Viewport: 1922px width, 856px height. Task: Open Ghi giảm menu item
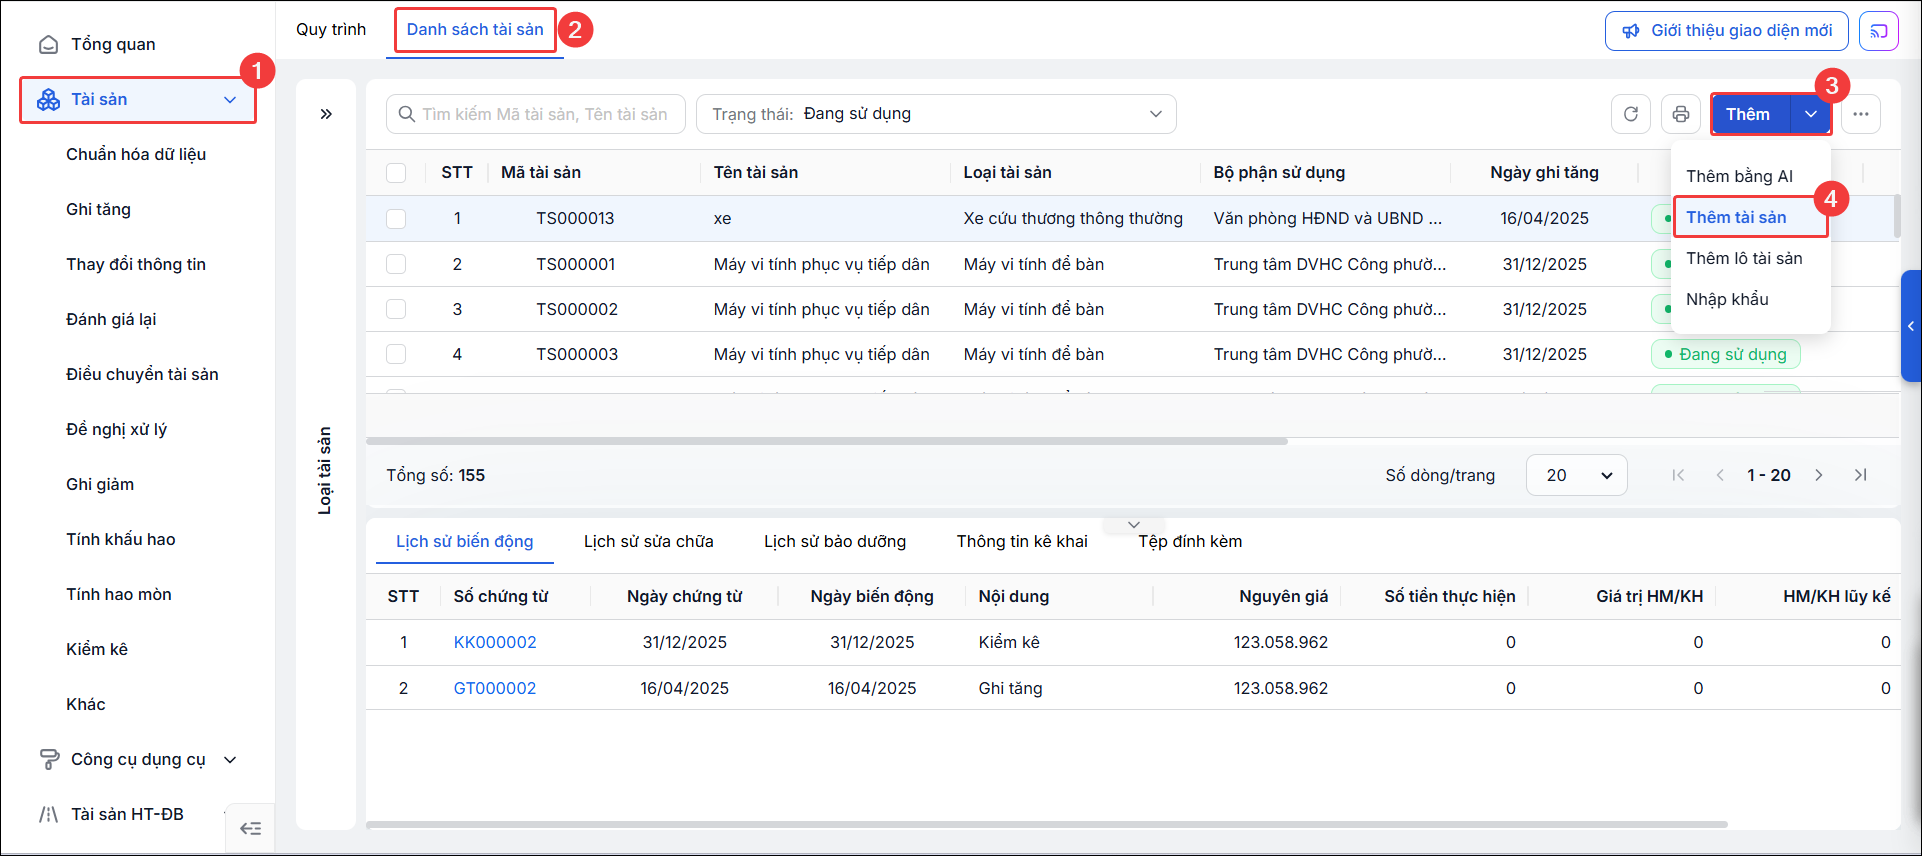(100, 484)
